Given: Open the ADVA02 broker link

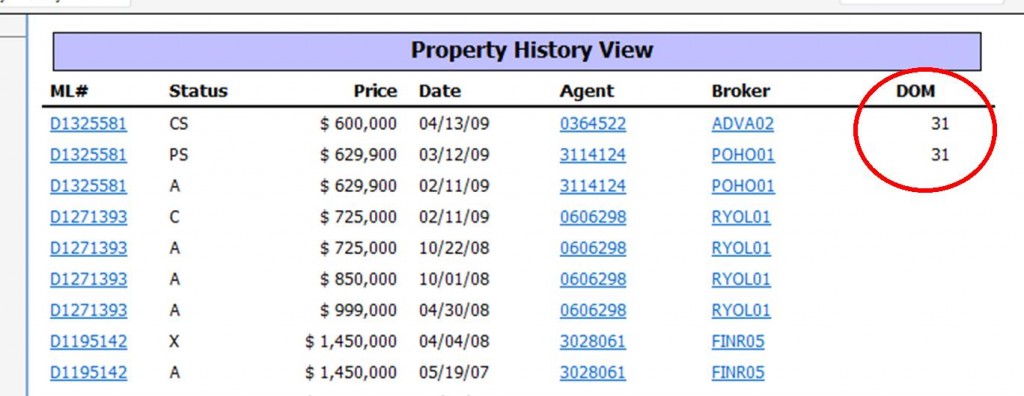Looking at the screenshot, I should [743, 124].
